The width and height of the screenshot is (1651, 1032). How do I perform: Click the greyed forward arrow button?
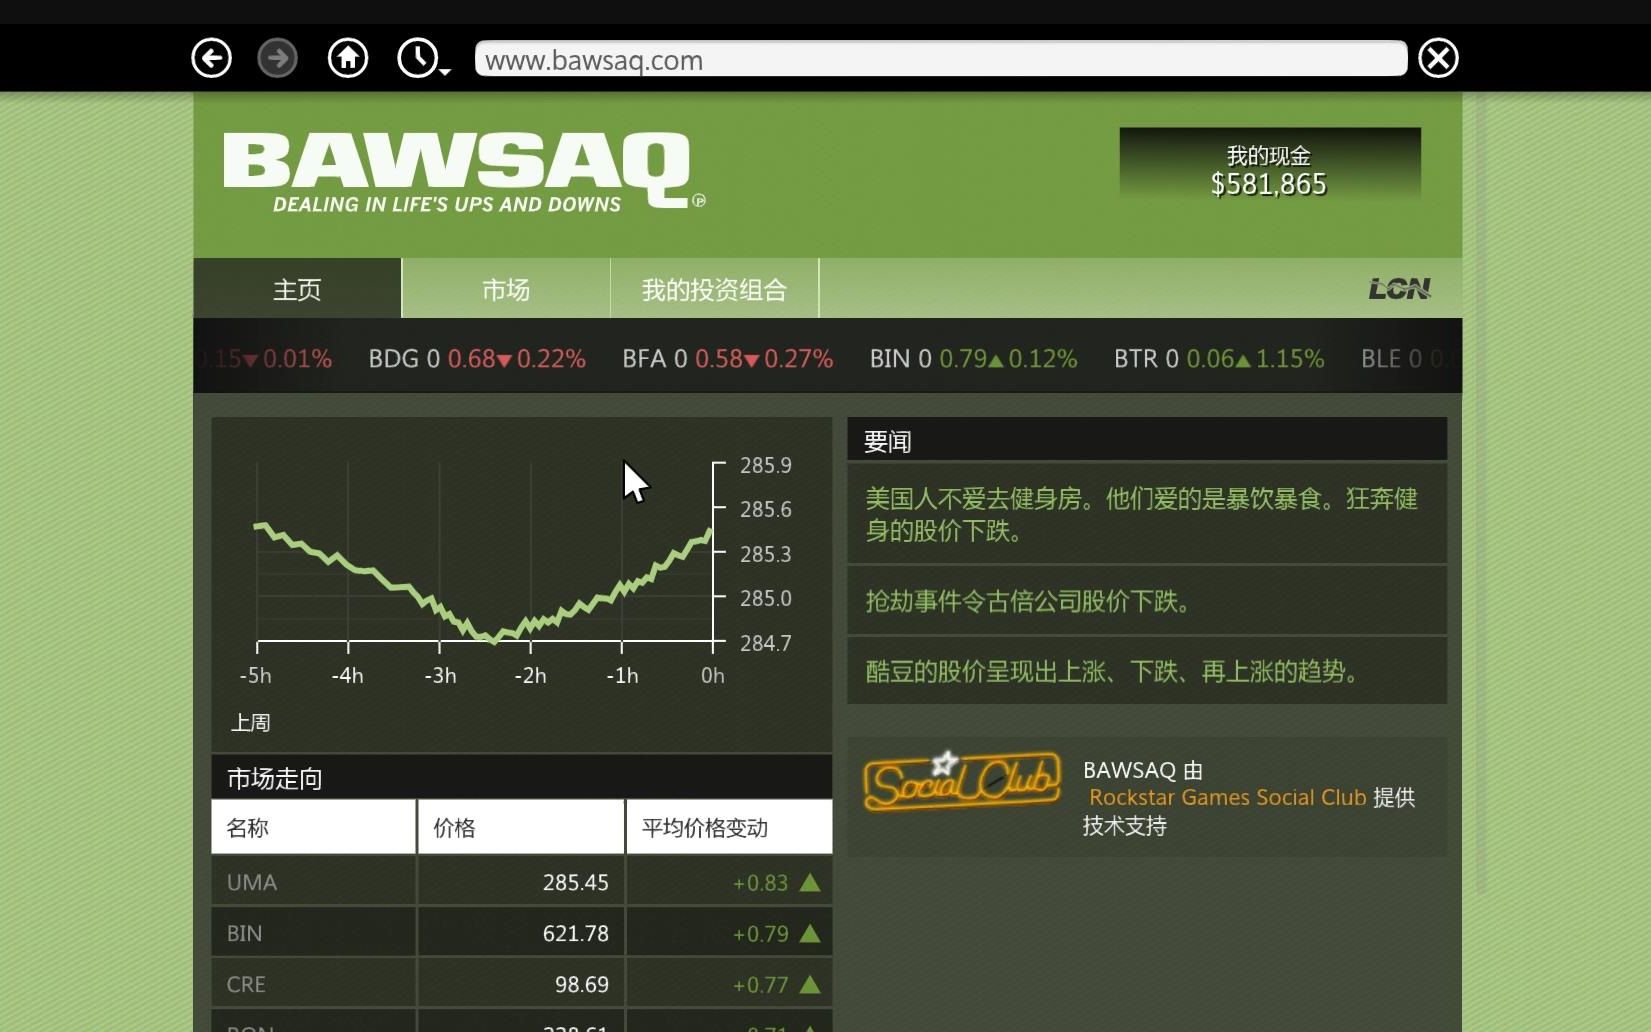click(278, 58)
